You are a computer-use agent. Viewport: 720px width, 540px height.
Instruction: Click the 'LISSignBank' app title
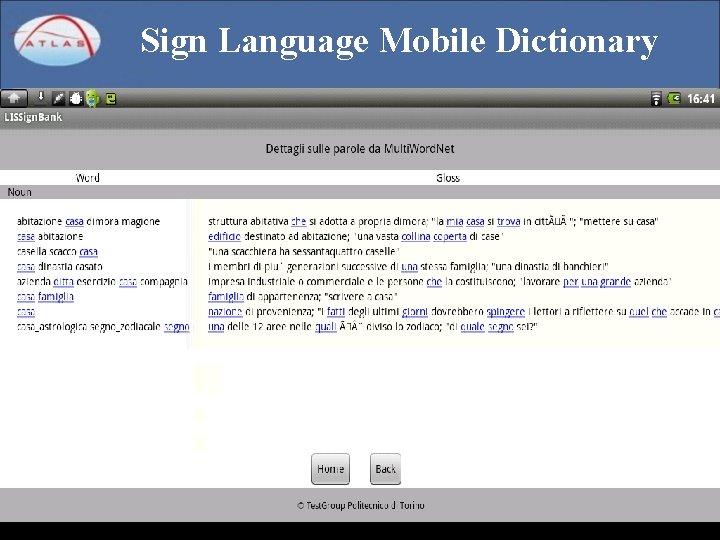click(33, 117)
